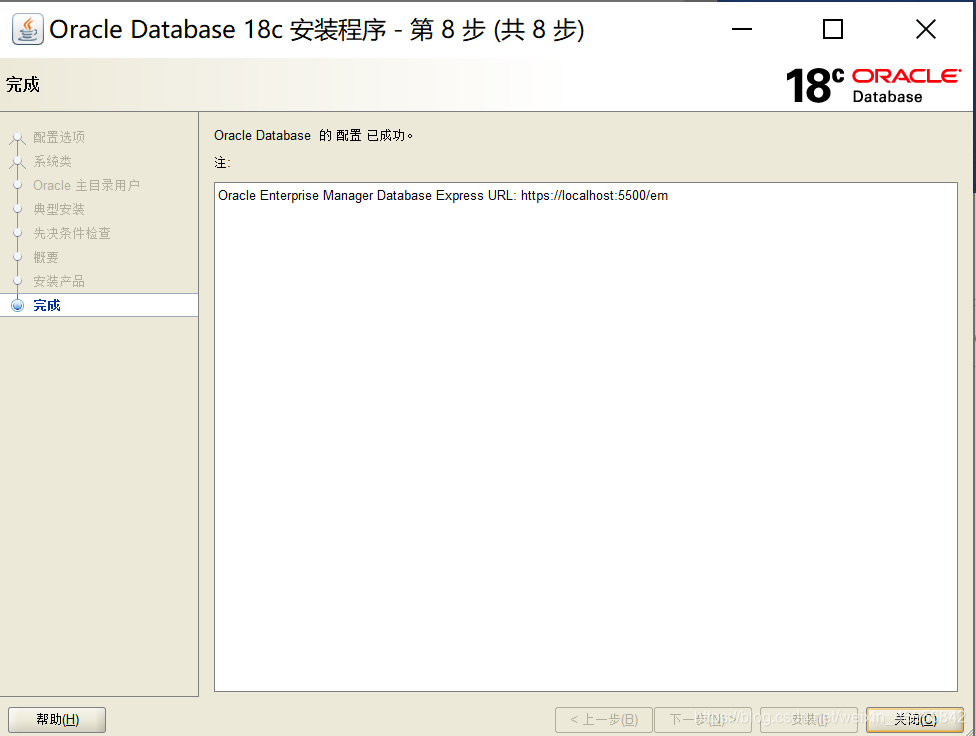Click the 配置已成功 status message

tap(313, 135)
